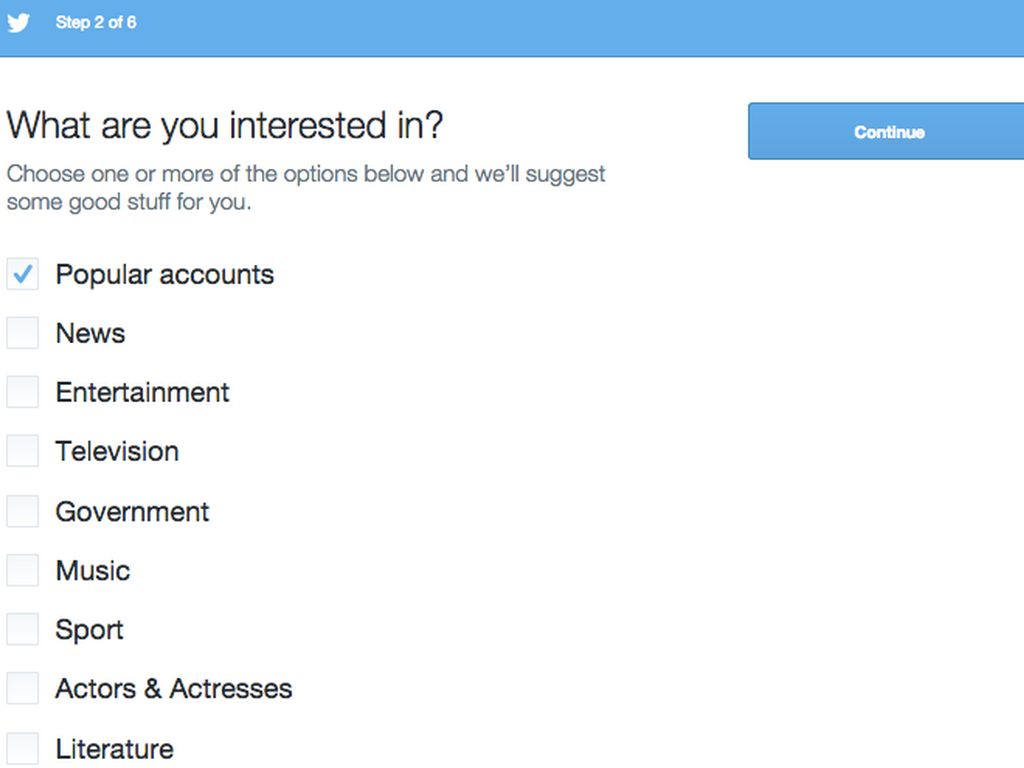This screenshot has height=768, width=1024.
Task: Click the Government label text
Action: tap(132, 512)
